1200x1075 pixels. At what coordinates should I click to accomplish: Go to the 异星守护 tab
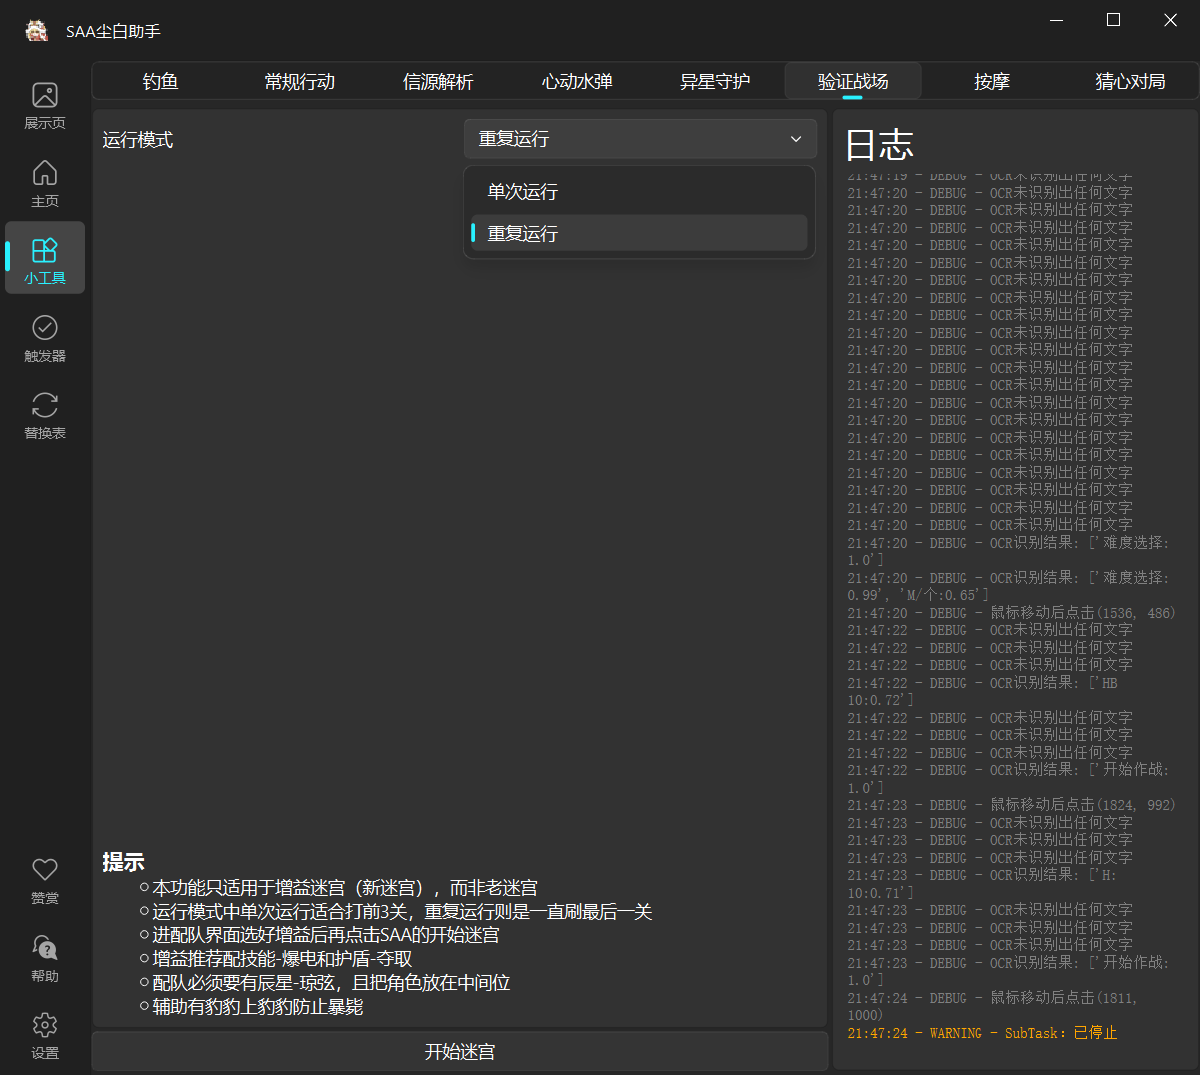tap(715, 82)
